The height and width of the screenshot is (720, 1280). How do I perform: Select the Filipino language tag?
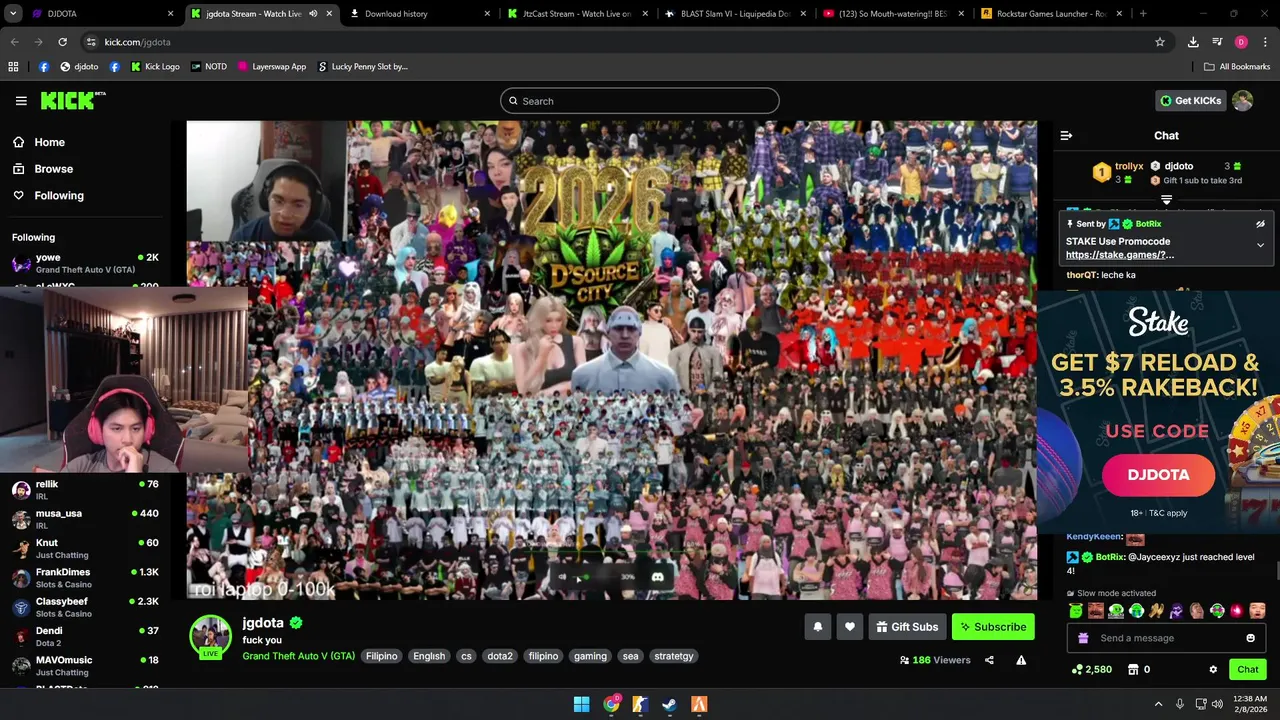[381, 656]
